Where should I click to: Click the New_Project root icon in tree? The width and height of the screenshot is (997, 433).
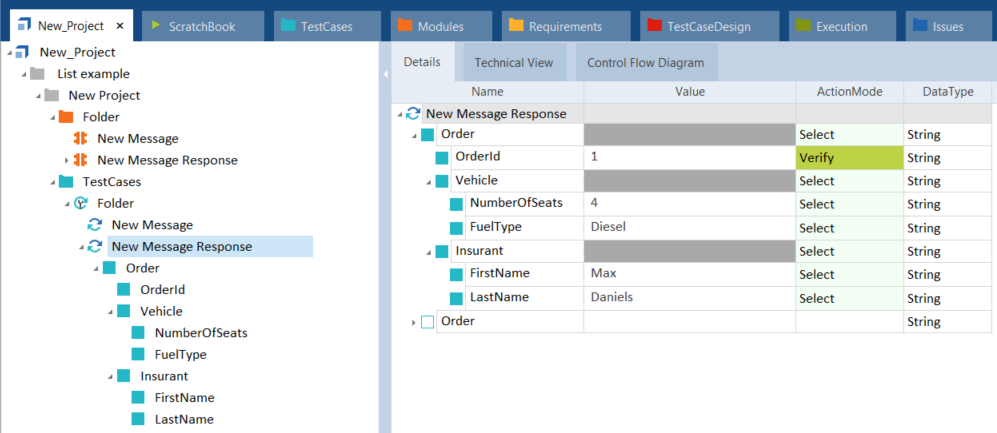[x=23, y=52]
